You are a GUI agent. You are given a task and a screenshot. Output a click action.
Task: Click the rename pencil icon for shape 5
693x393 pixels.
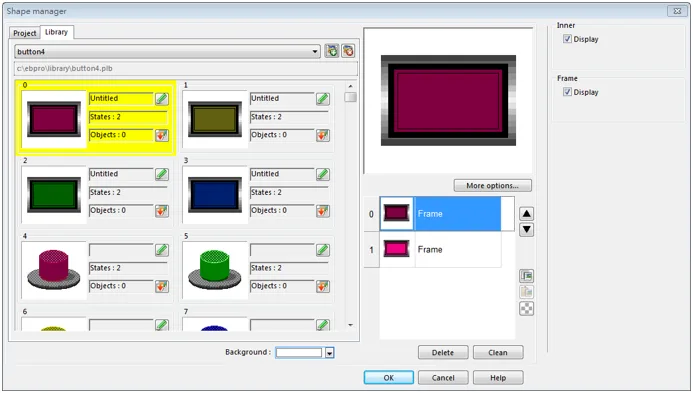point(323,250)
